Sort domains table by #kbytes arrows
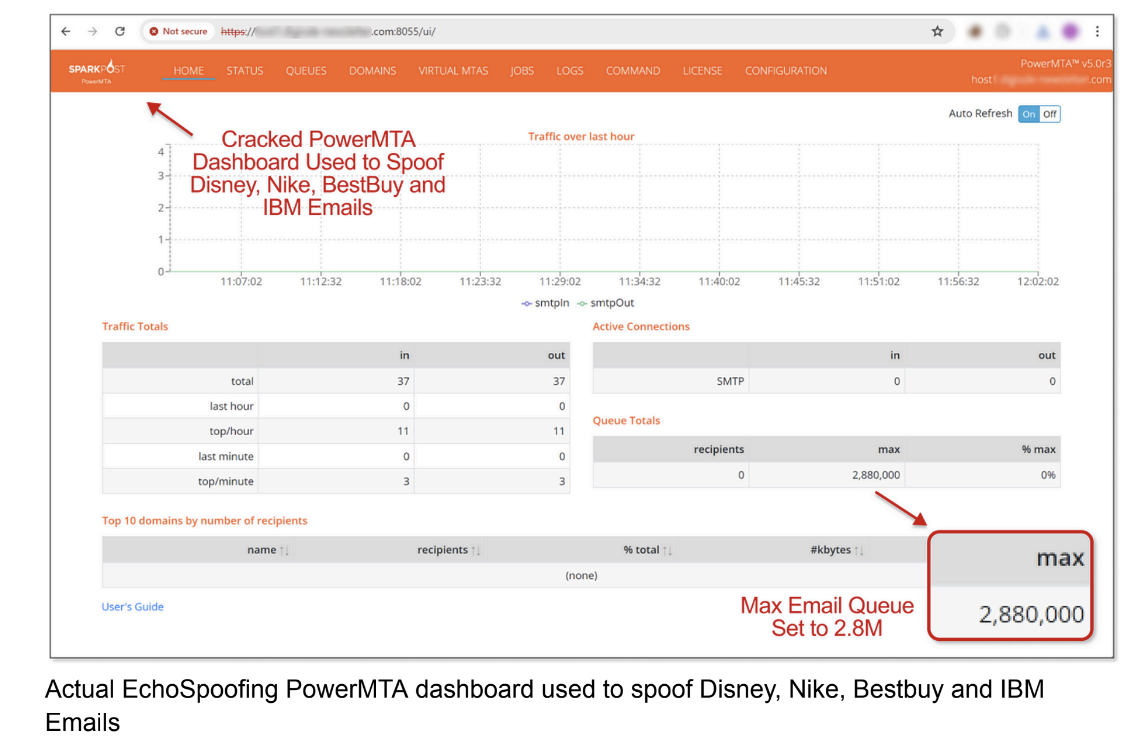Image resolution: width=1142 pixels, height=748 pixels. (859, 551)
